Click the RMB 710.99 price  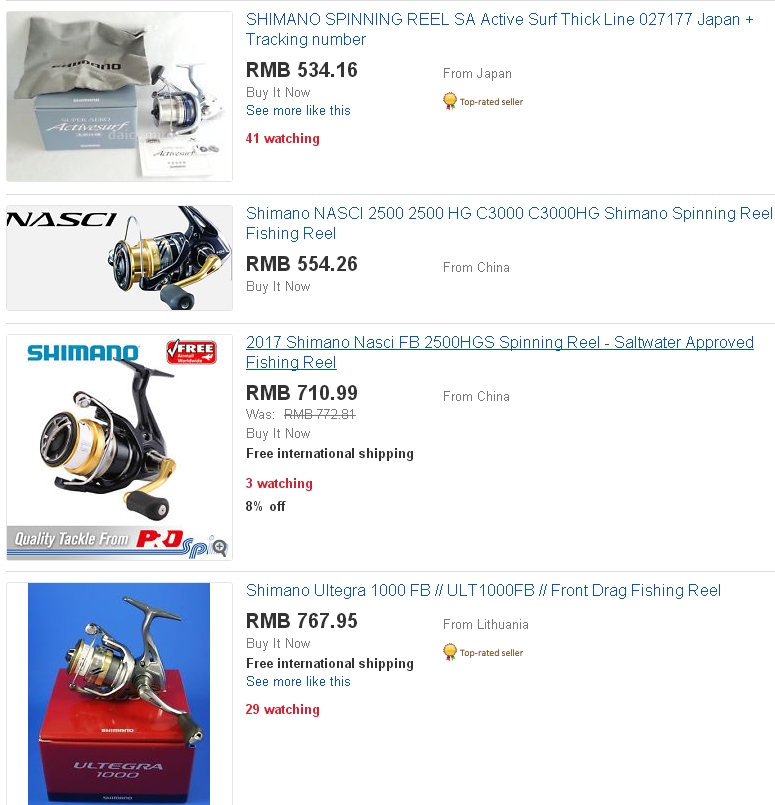point(301,393)
